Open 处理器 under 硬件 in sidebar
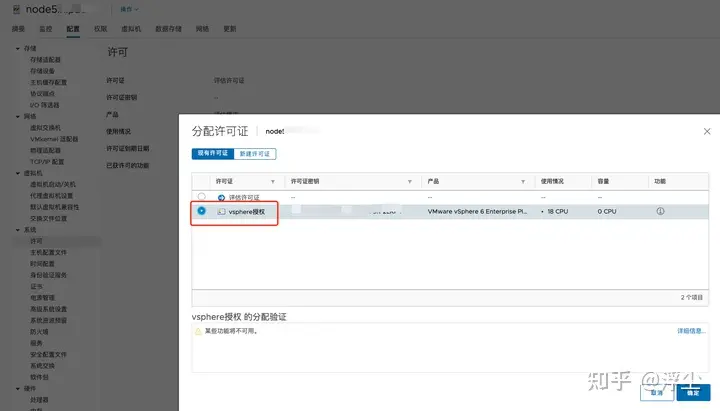 pos(39,400)
